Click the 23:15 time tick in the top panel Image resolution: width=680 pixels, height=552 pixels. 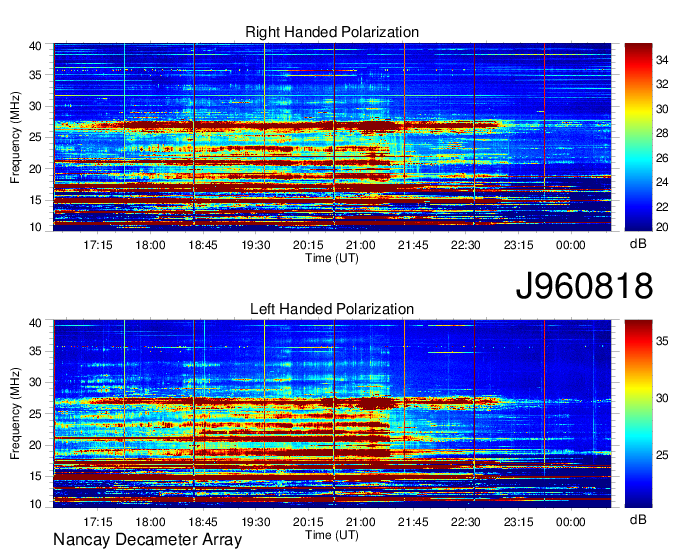(x=519, y=245)
